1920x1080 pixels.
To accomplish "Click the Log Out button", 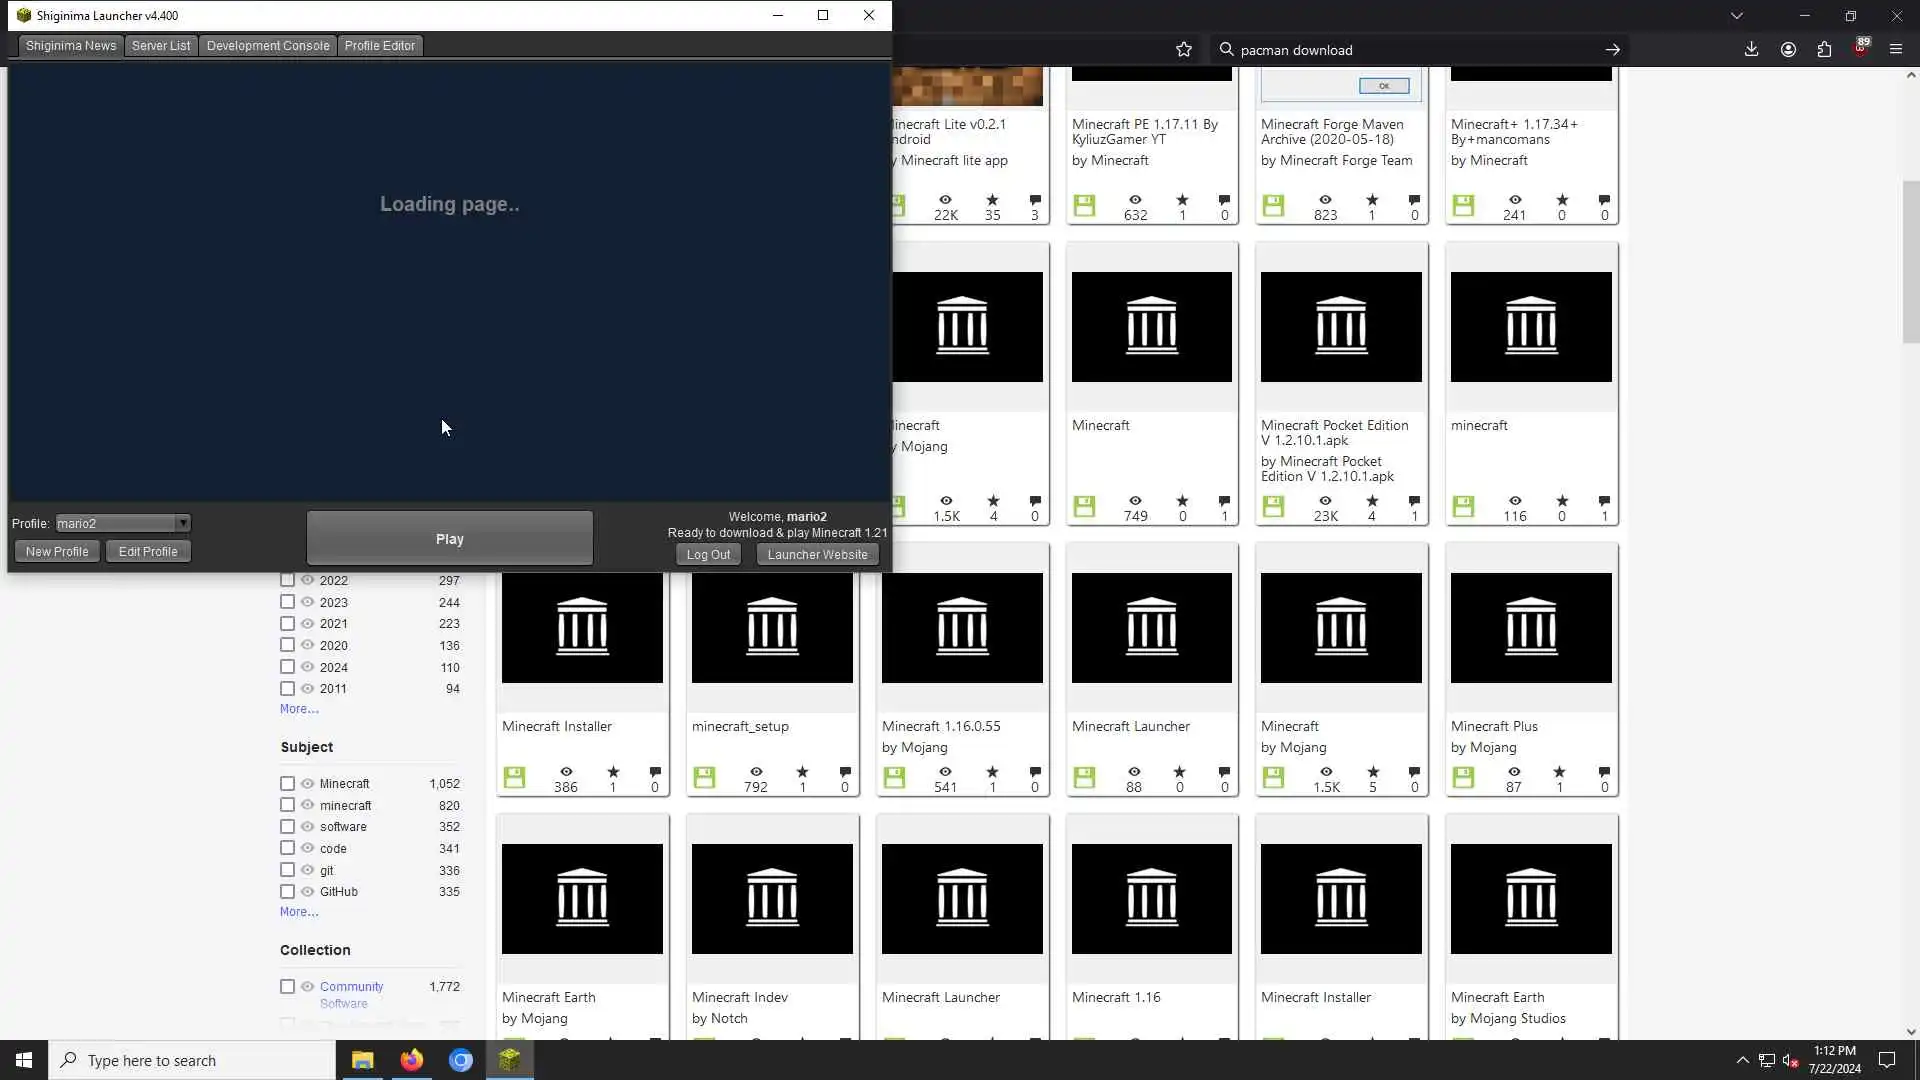I will point(708,555).
